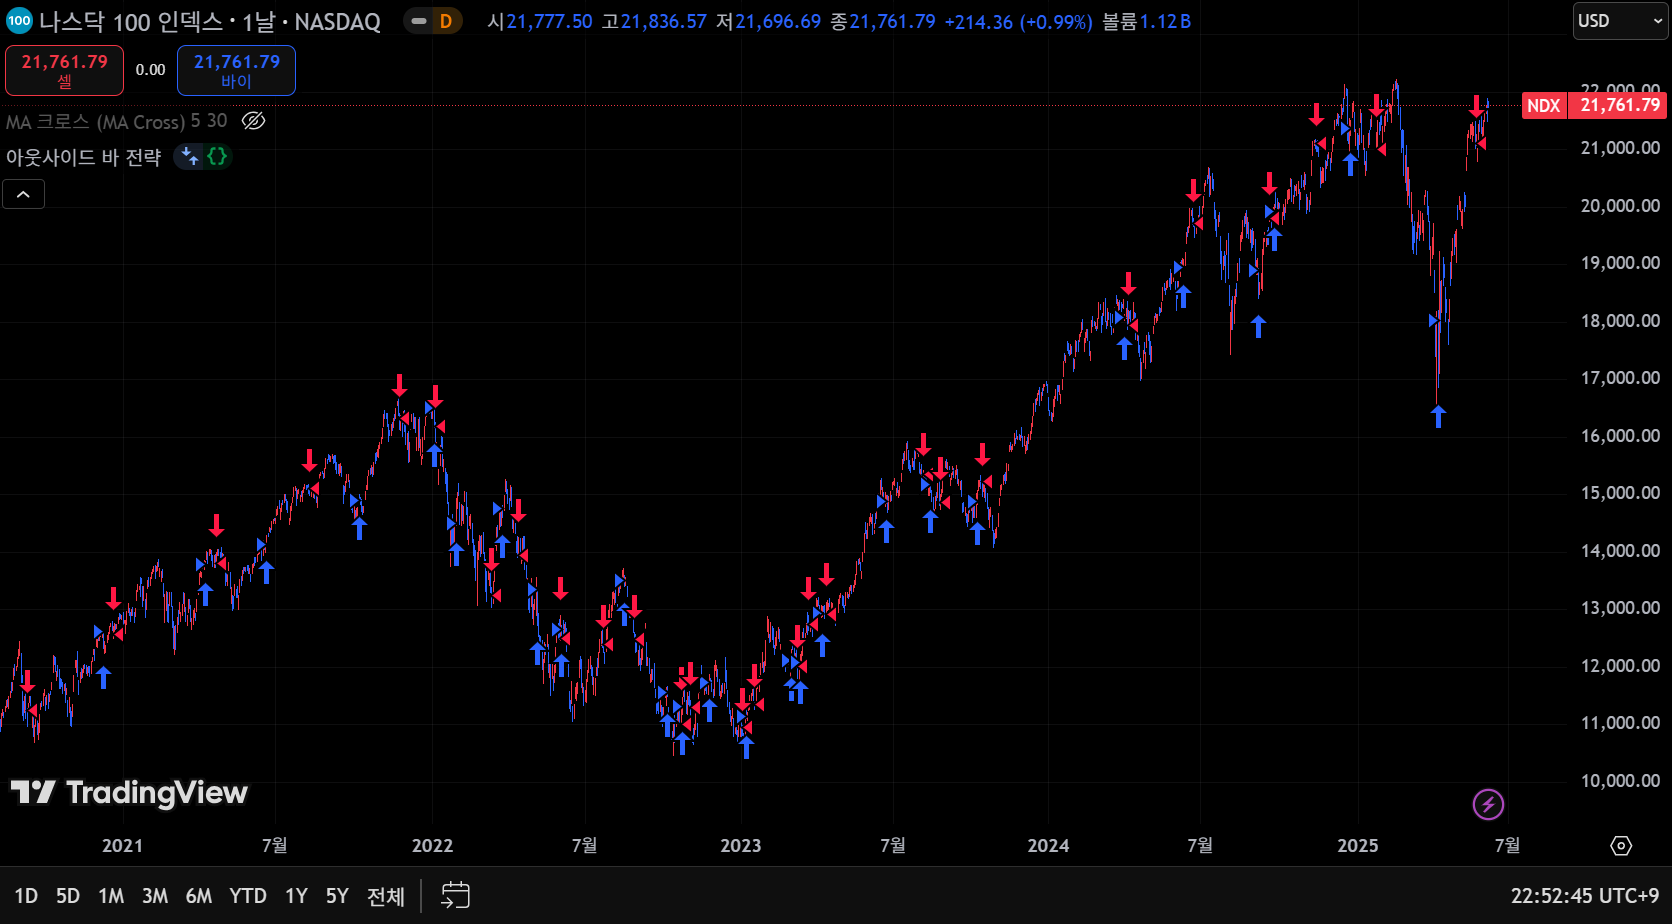The width and height of the screenshot is (1672, 924).
Task: Click the 2025 label on time axis
Action: (1358, 846)
